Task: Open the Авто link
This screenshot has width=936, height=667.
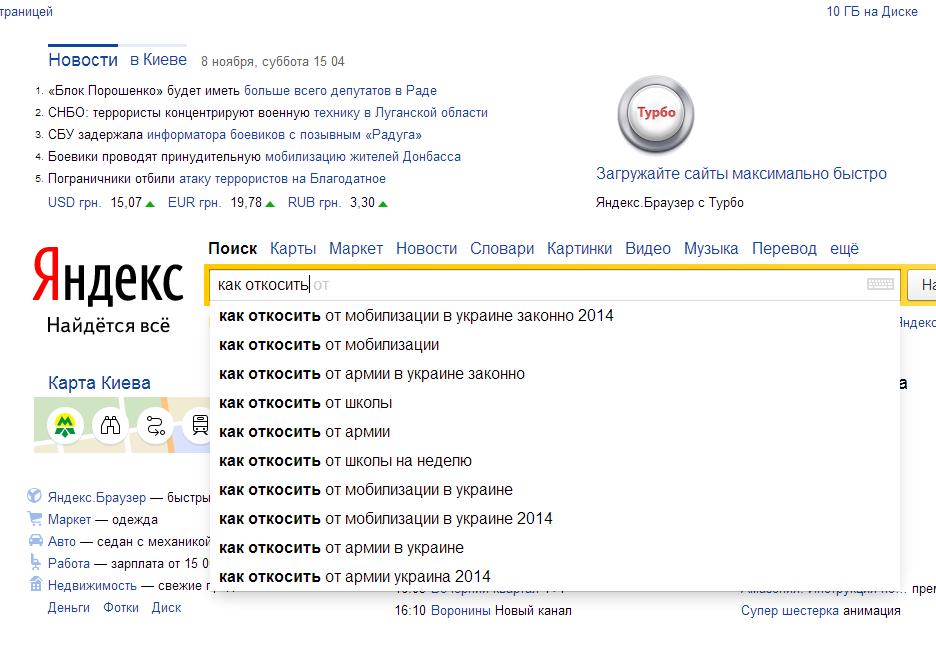Action: (61, 542)
